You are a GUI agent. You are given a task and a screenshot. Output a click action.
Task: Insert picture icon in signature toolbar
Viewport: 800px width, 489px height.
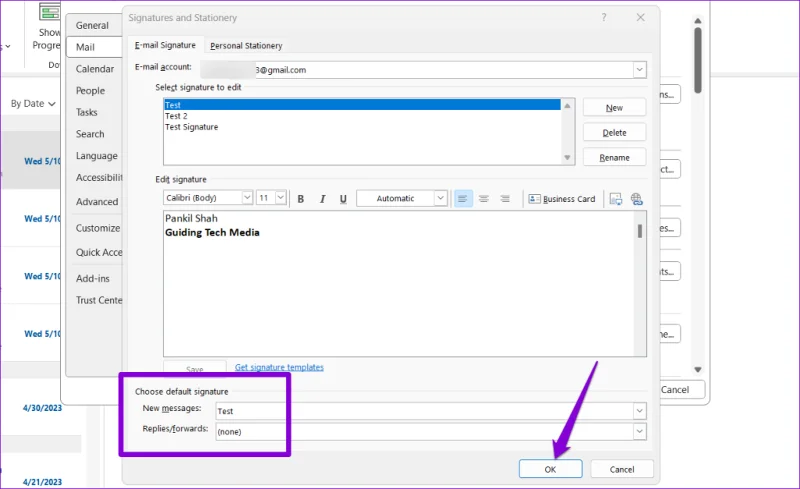pos(616,199)
